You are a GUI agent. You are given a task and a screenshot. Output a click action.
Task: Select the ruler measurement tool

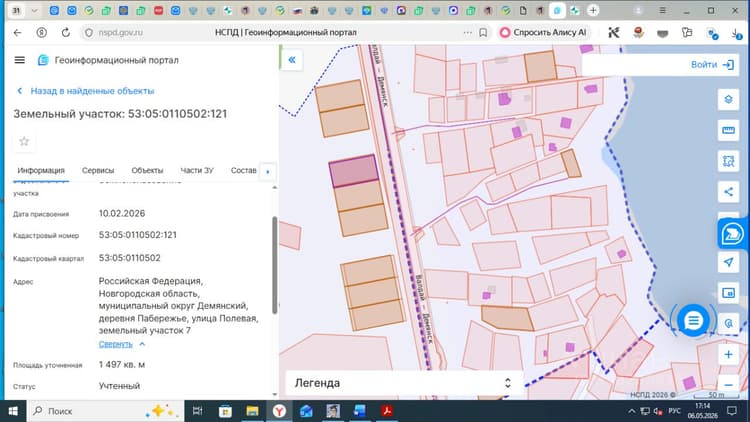[728, 130]
